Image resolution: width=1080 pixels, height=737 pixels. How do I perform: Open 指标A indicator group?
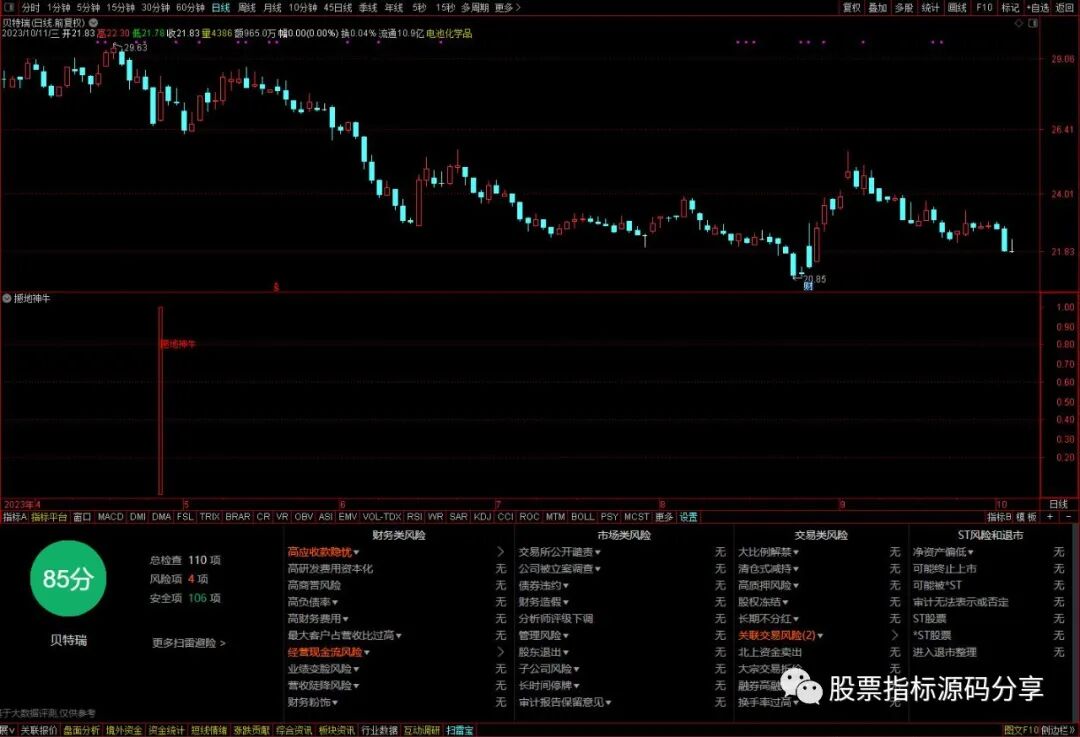click(14, 517)
